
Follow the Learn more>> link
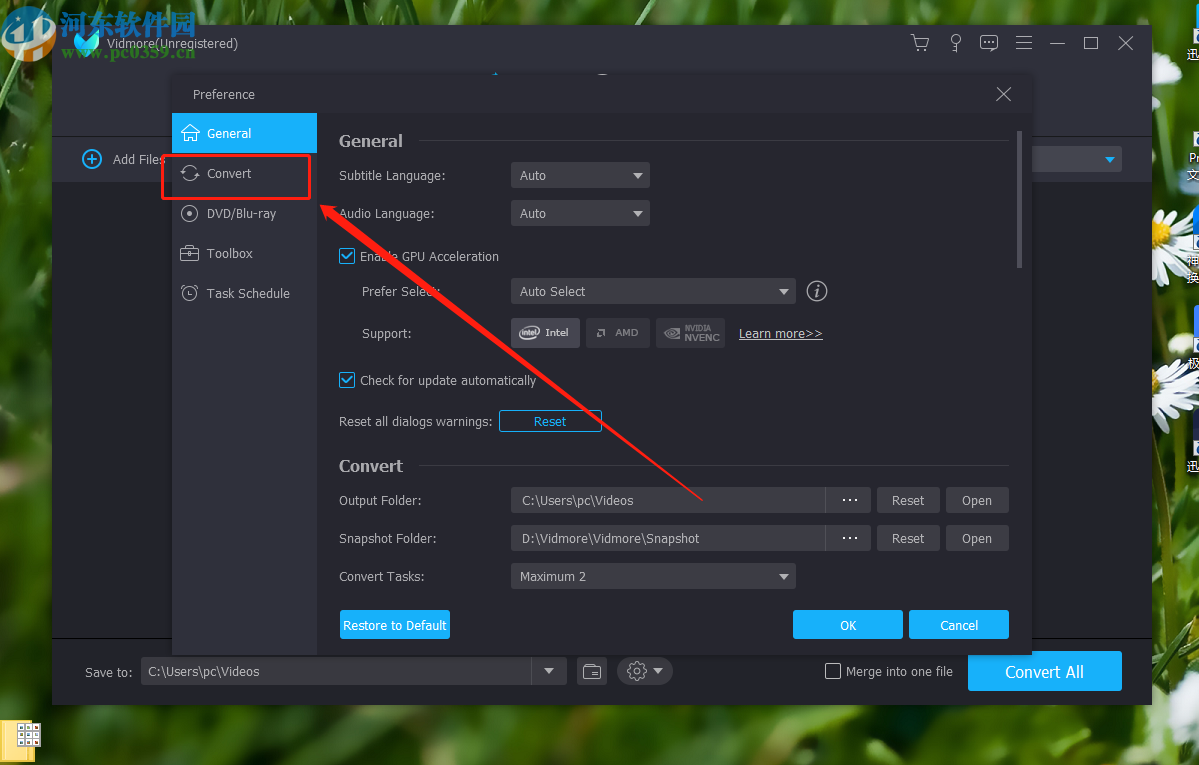[x=780, y=334]
